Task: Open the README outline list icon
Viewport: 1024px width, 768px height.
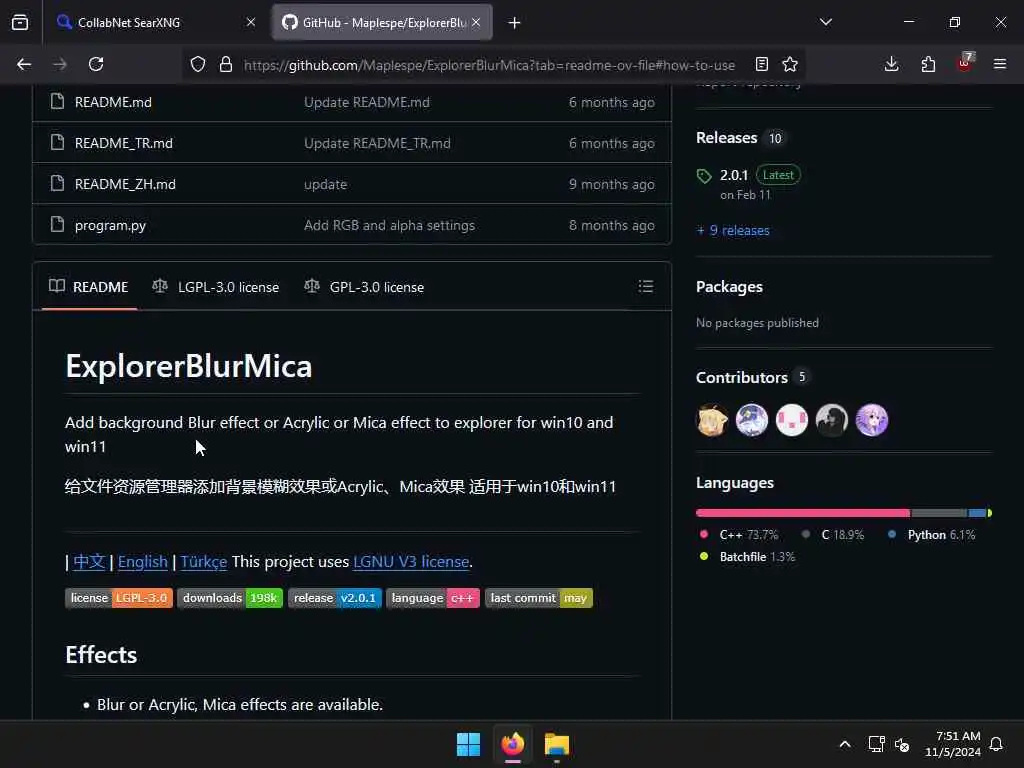Action: [x=645, y=287]
